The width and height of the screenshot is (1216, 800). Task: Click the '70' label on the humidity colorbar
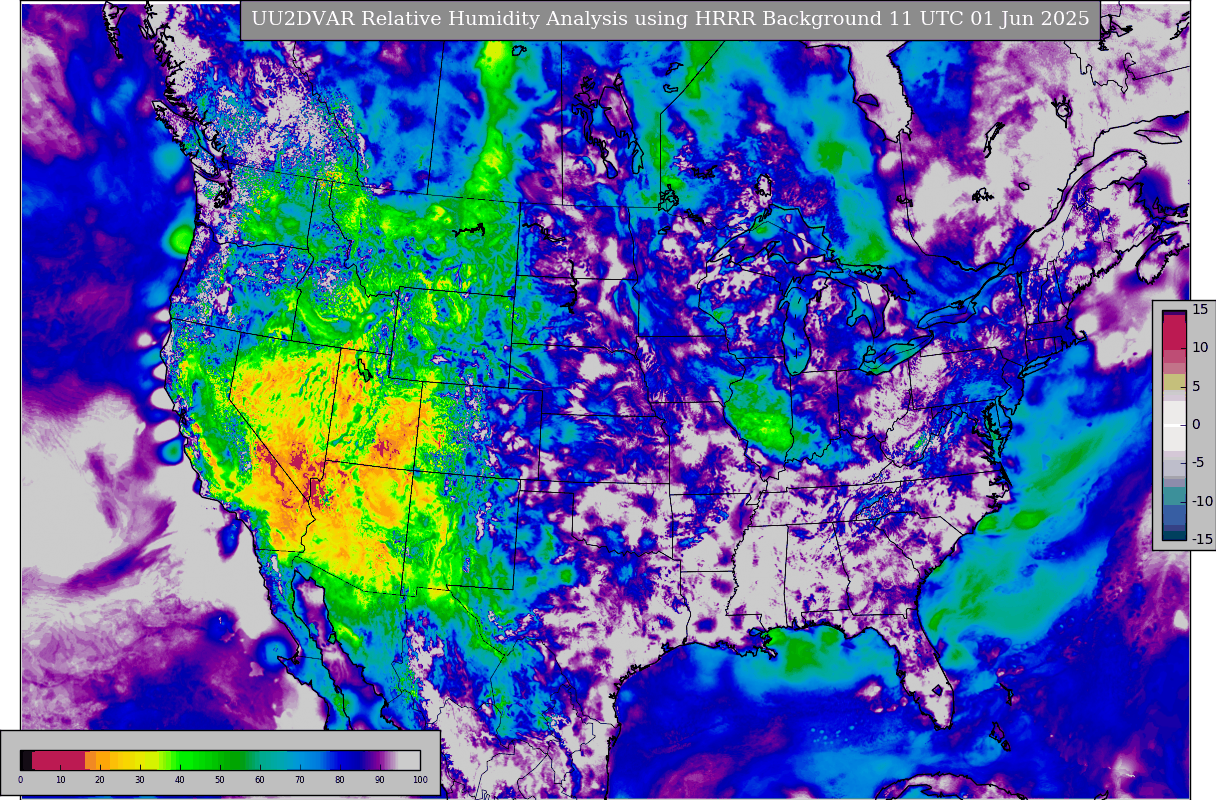(300, 780)
